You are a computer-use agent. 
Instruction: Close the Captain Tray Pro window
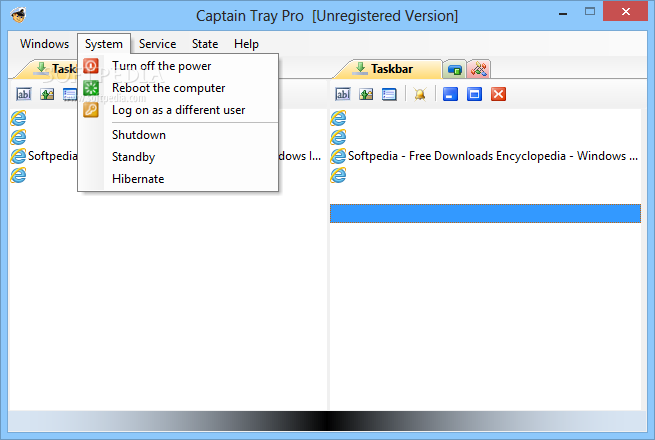point(625,12)
